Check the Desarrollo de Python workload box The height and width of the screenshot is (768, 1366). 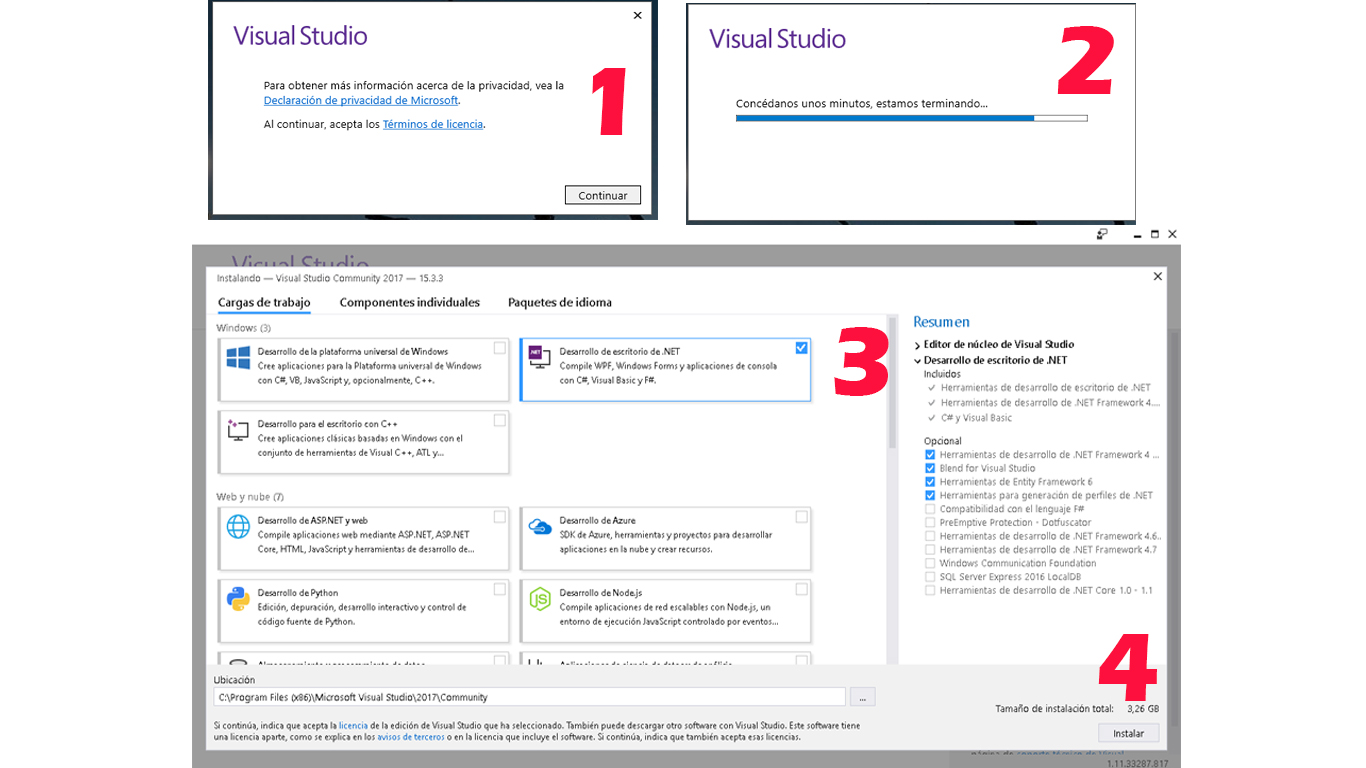[499, 589]
